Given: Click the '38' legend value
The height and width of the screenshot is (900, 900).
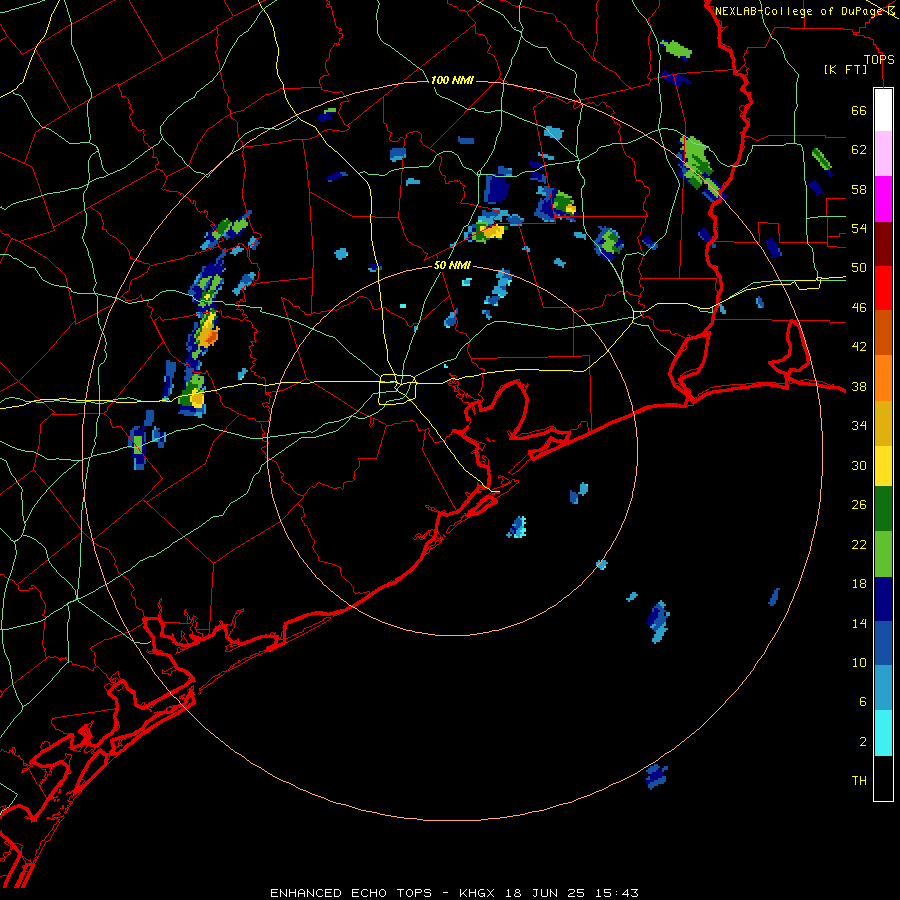Looking at the screenshot, I should [x=859, y=386].
